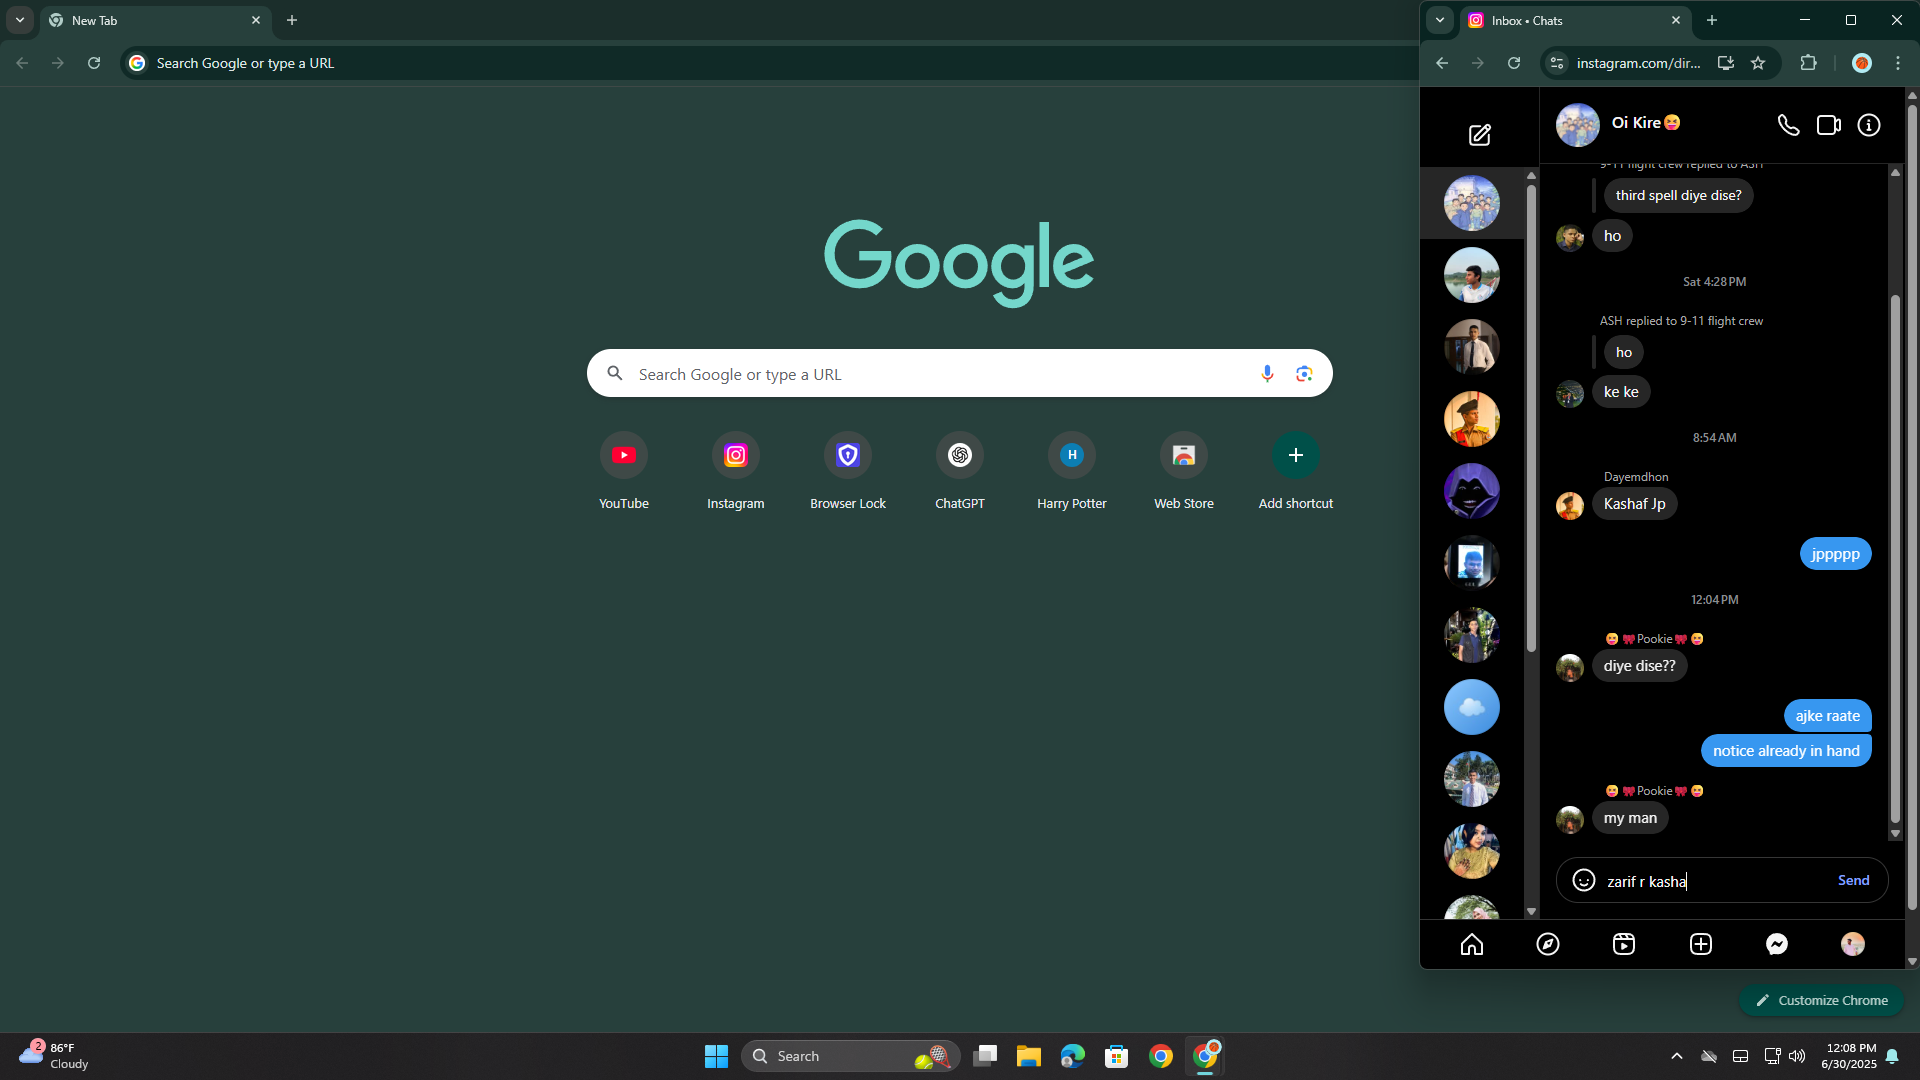The image size is (1920, 1080).
Task: Open Instagram Explore compass
Action: [x=1548, y=944]
